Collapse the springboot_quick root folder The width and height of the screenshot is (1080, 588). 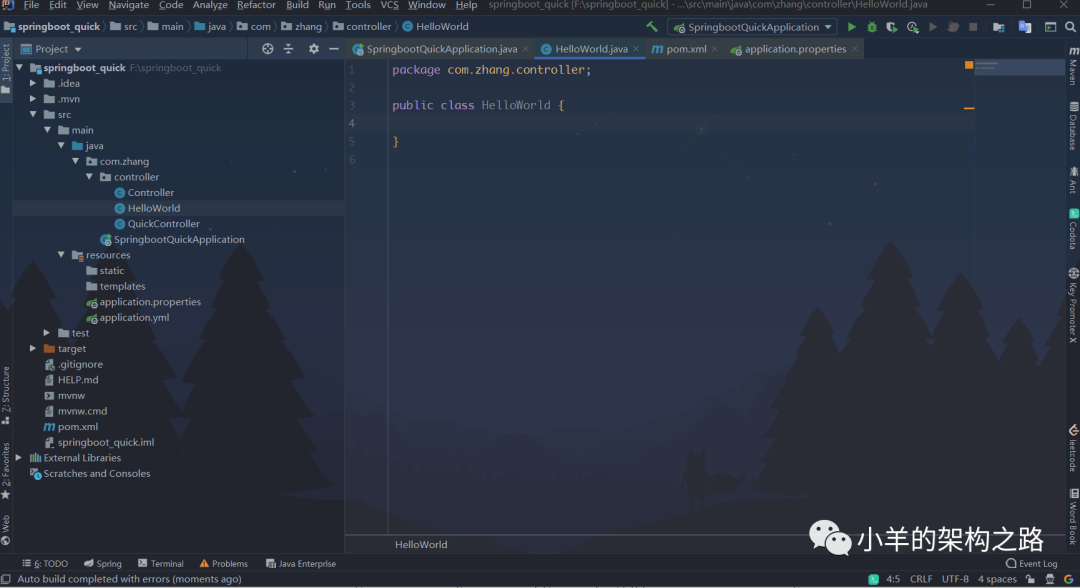click(20, 67)
